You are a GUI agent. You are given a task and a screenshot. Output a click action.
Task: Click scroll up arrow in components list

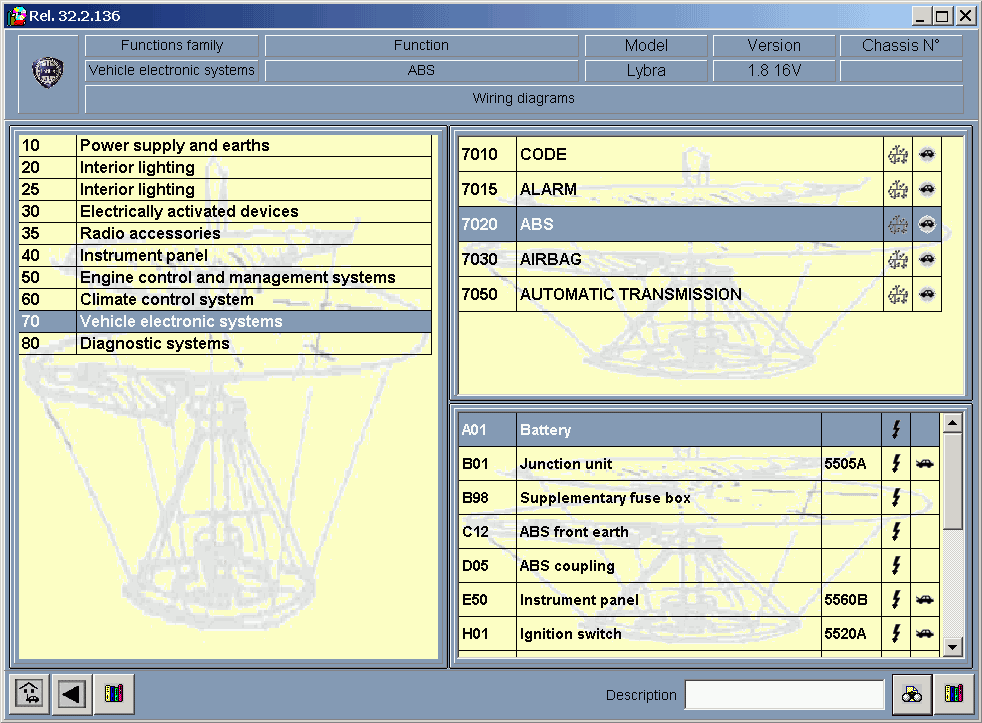click(x=953, y=424)
